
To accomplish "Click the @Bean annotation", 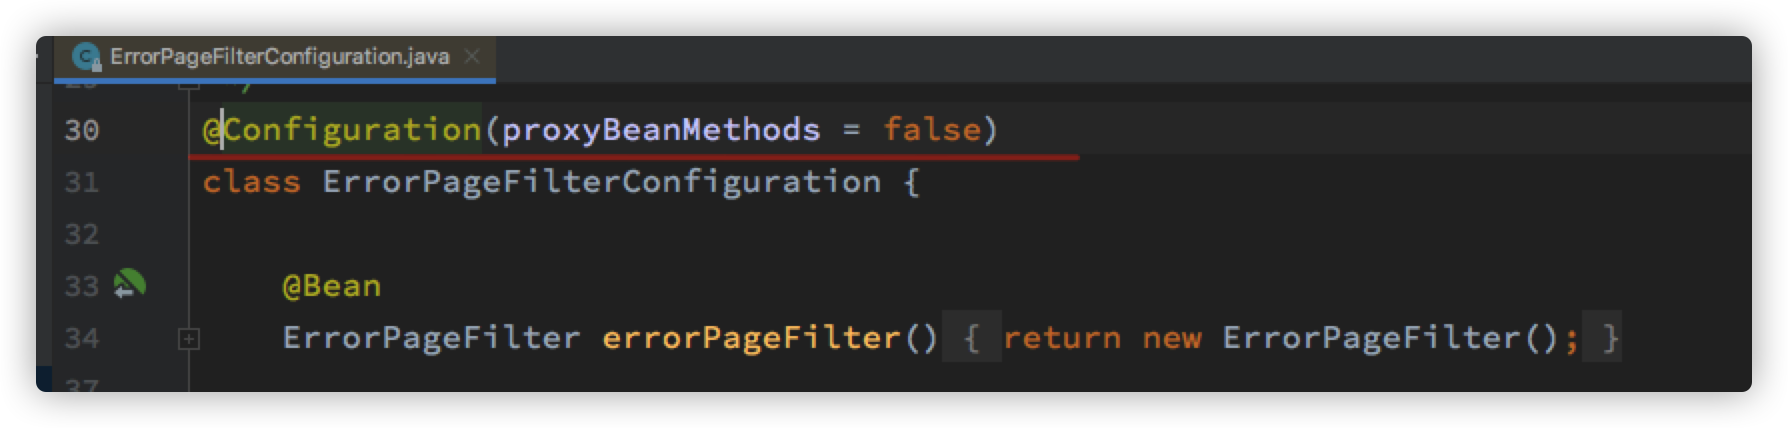I will pos(331,286).
